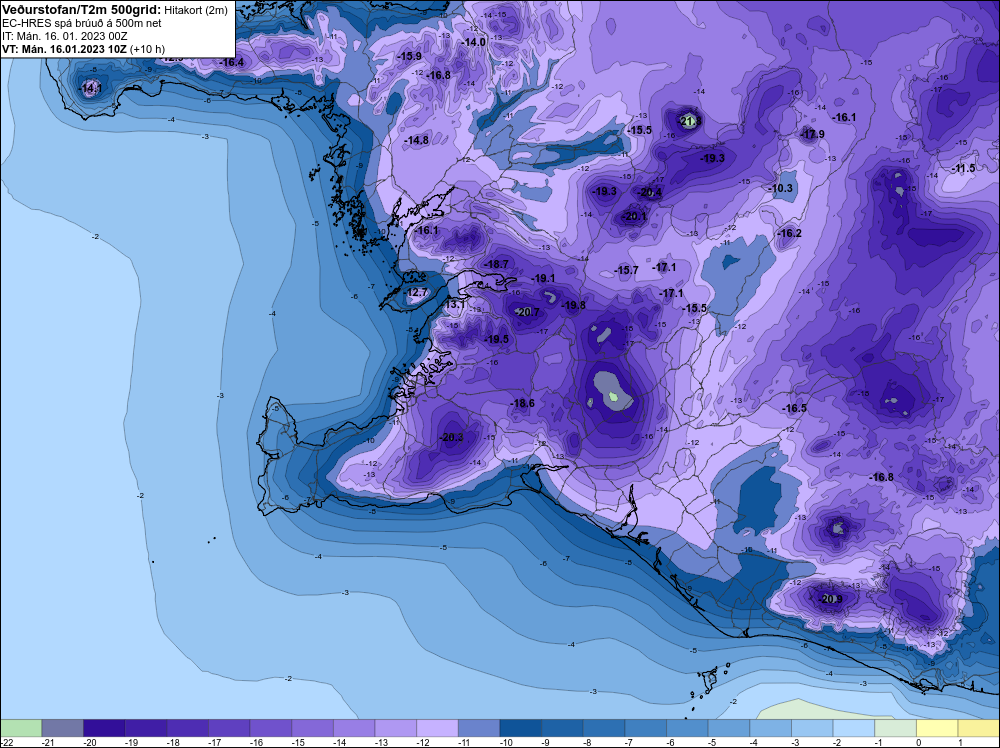The width and height of the screenshot is (1000, 748).
Task: Click the -19.5 temperature value
Action: pos(497,339)
